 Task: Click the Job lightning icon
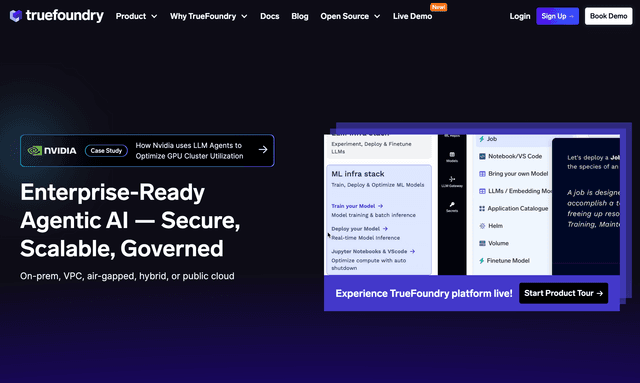[482, 139]
